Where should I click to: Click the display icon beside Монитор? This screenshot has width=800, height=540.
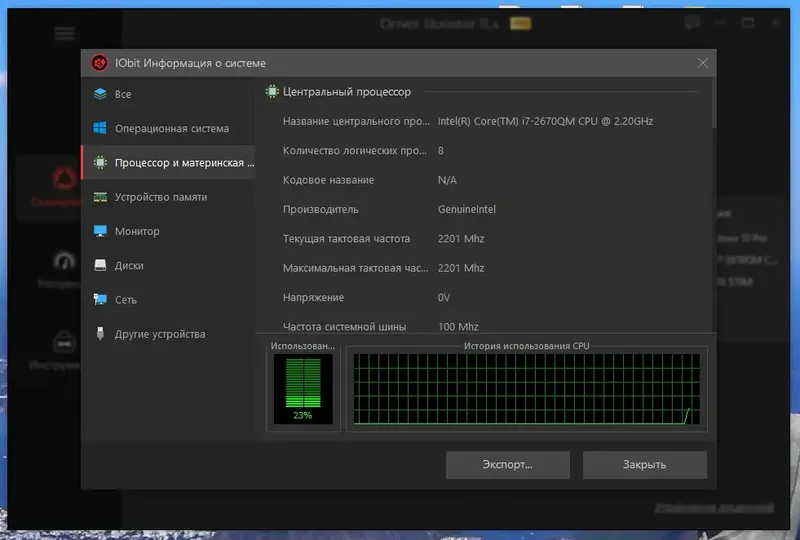(x=100, y=231)
